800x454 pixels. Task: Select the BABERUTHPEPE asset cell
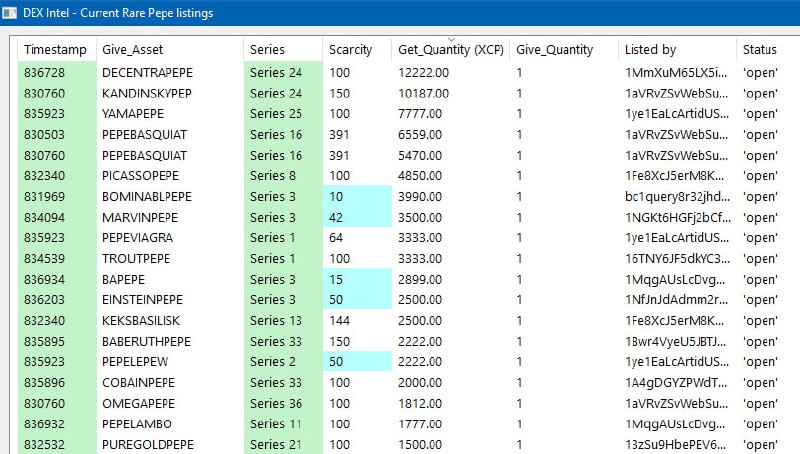(x=170, y=341)
